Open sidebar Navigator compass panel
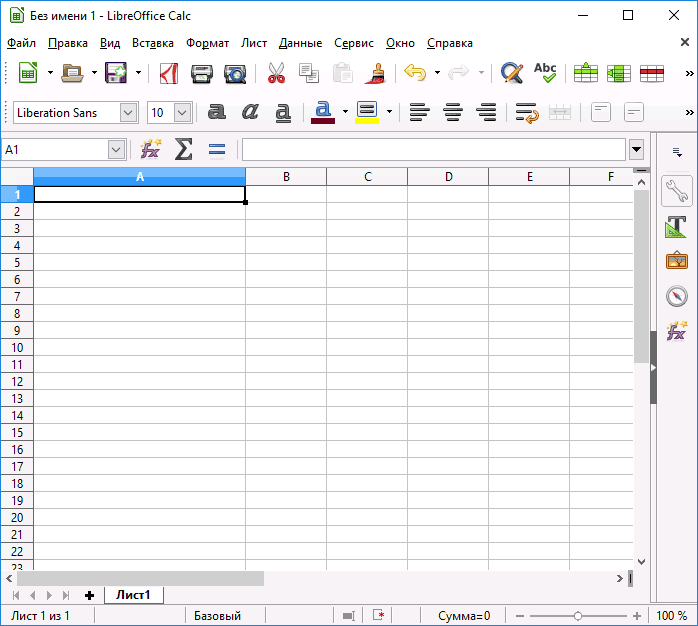 point(677,296)
